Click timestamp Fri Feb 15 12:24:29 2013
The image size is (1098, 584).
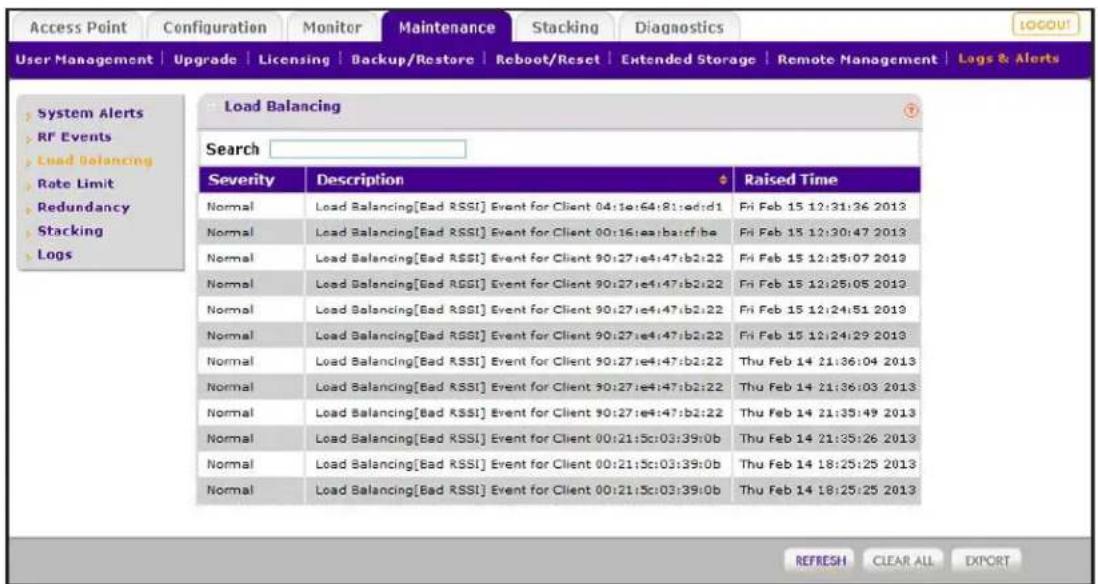[823, 335]
